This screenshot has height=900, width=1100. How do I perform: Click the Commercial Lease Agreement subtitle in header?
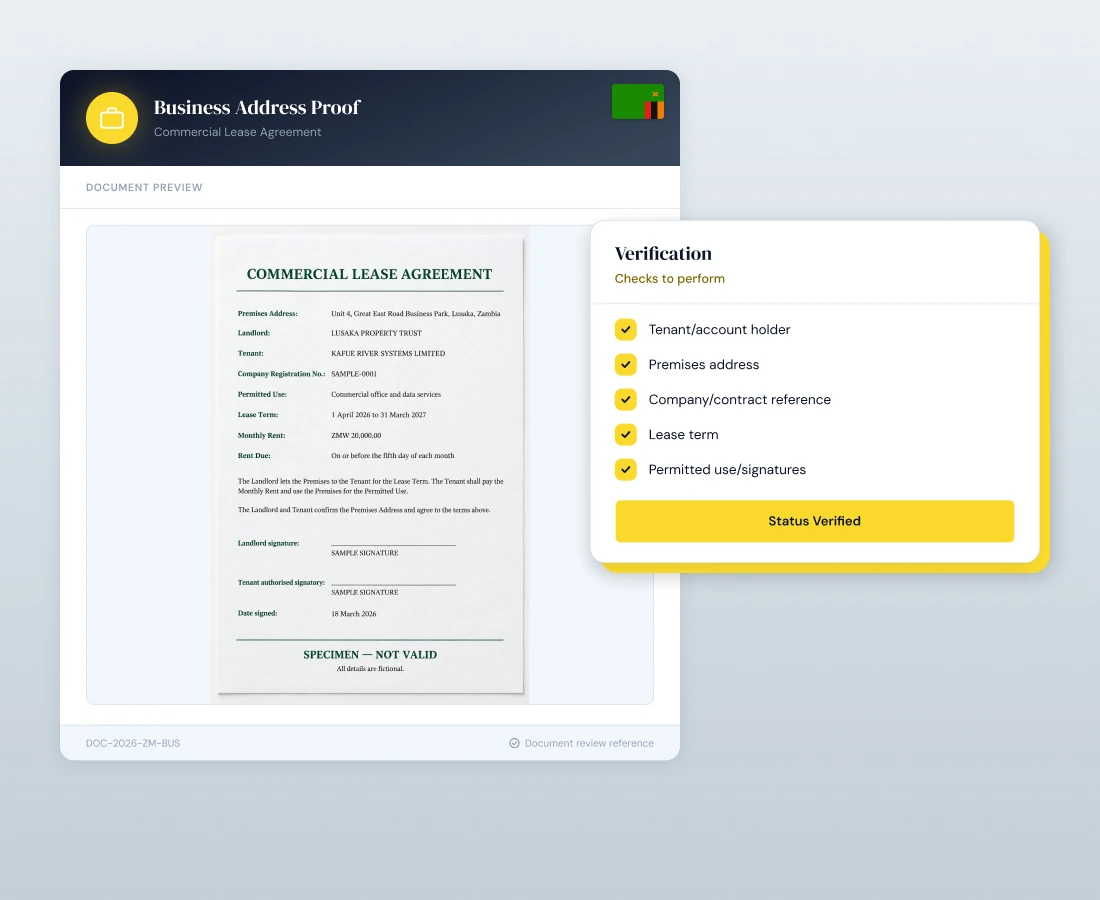click(x=237, y=132)
